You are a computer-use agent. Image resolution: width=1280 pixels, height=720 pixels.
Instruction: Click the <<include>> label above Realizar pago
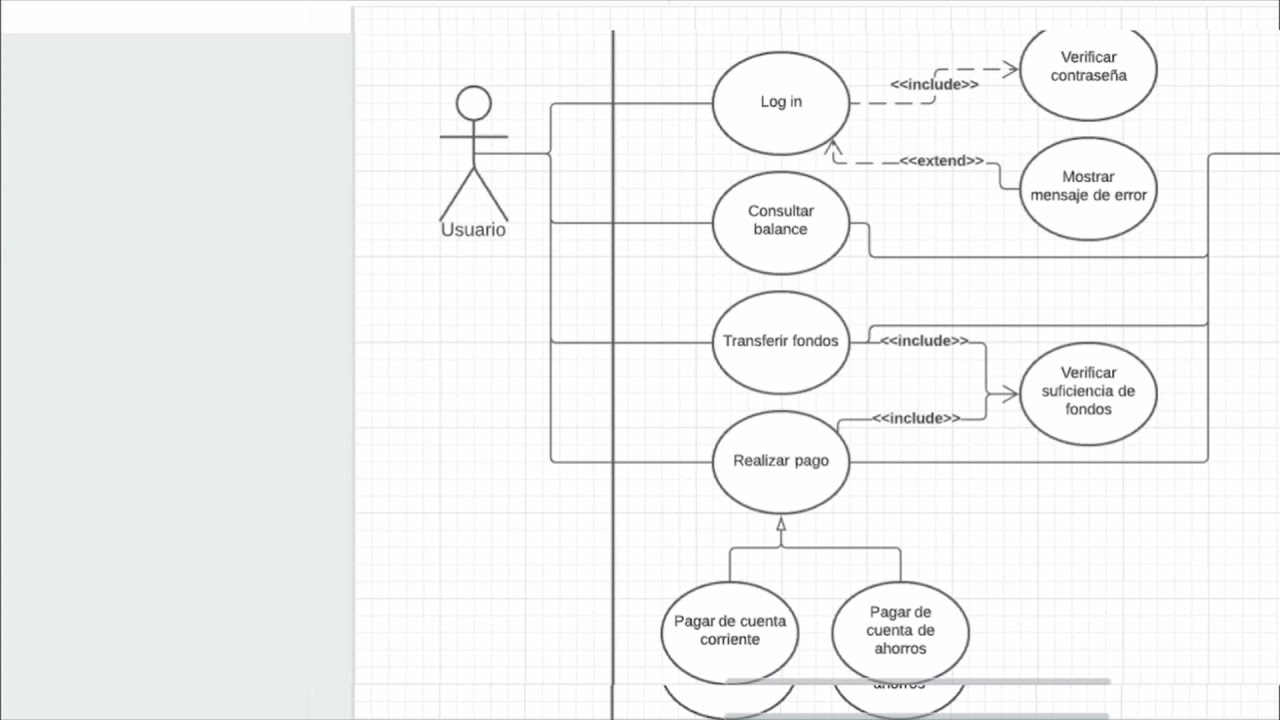click(x=916, y=418)
